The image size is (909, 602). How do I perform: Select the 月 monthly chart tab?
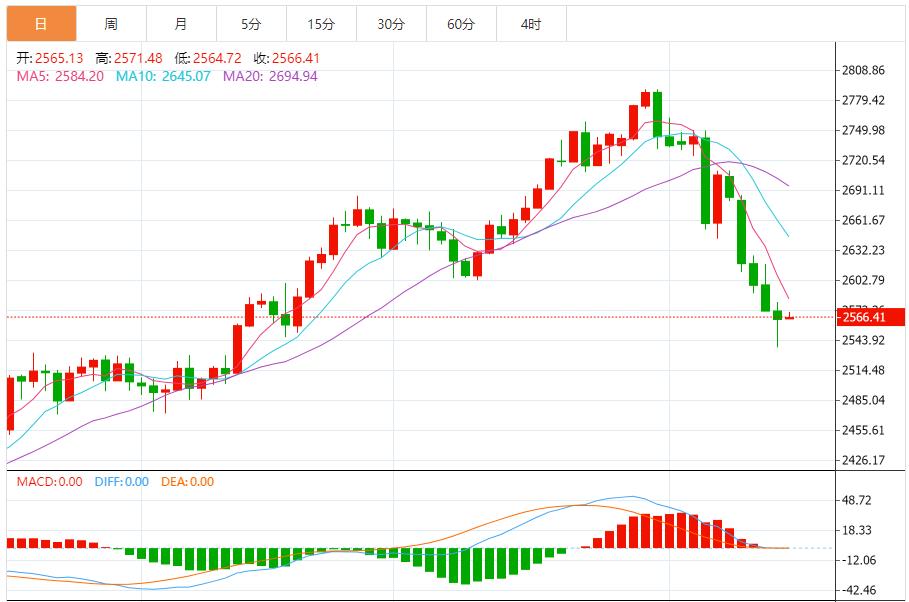click(x=180, y=23)
